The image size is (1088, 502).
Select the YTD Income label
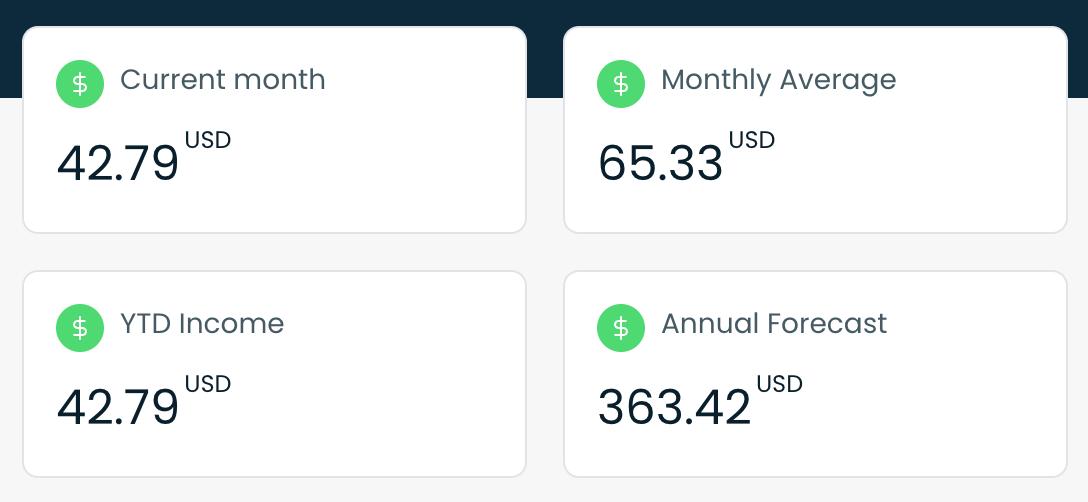point(202,324)
